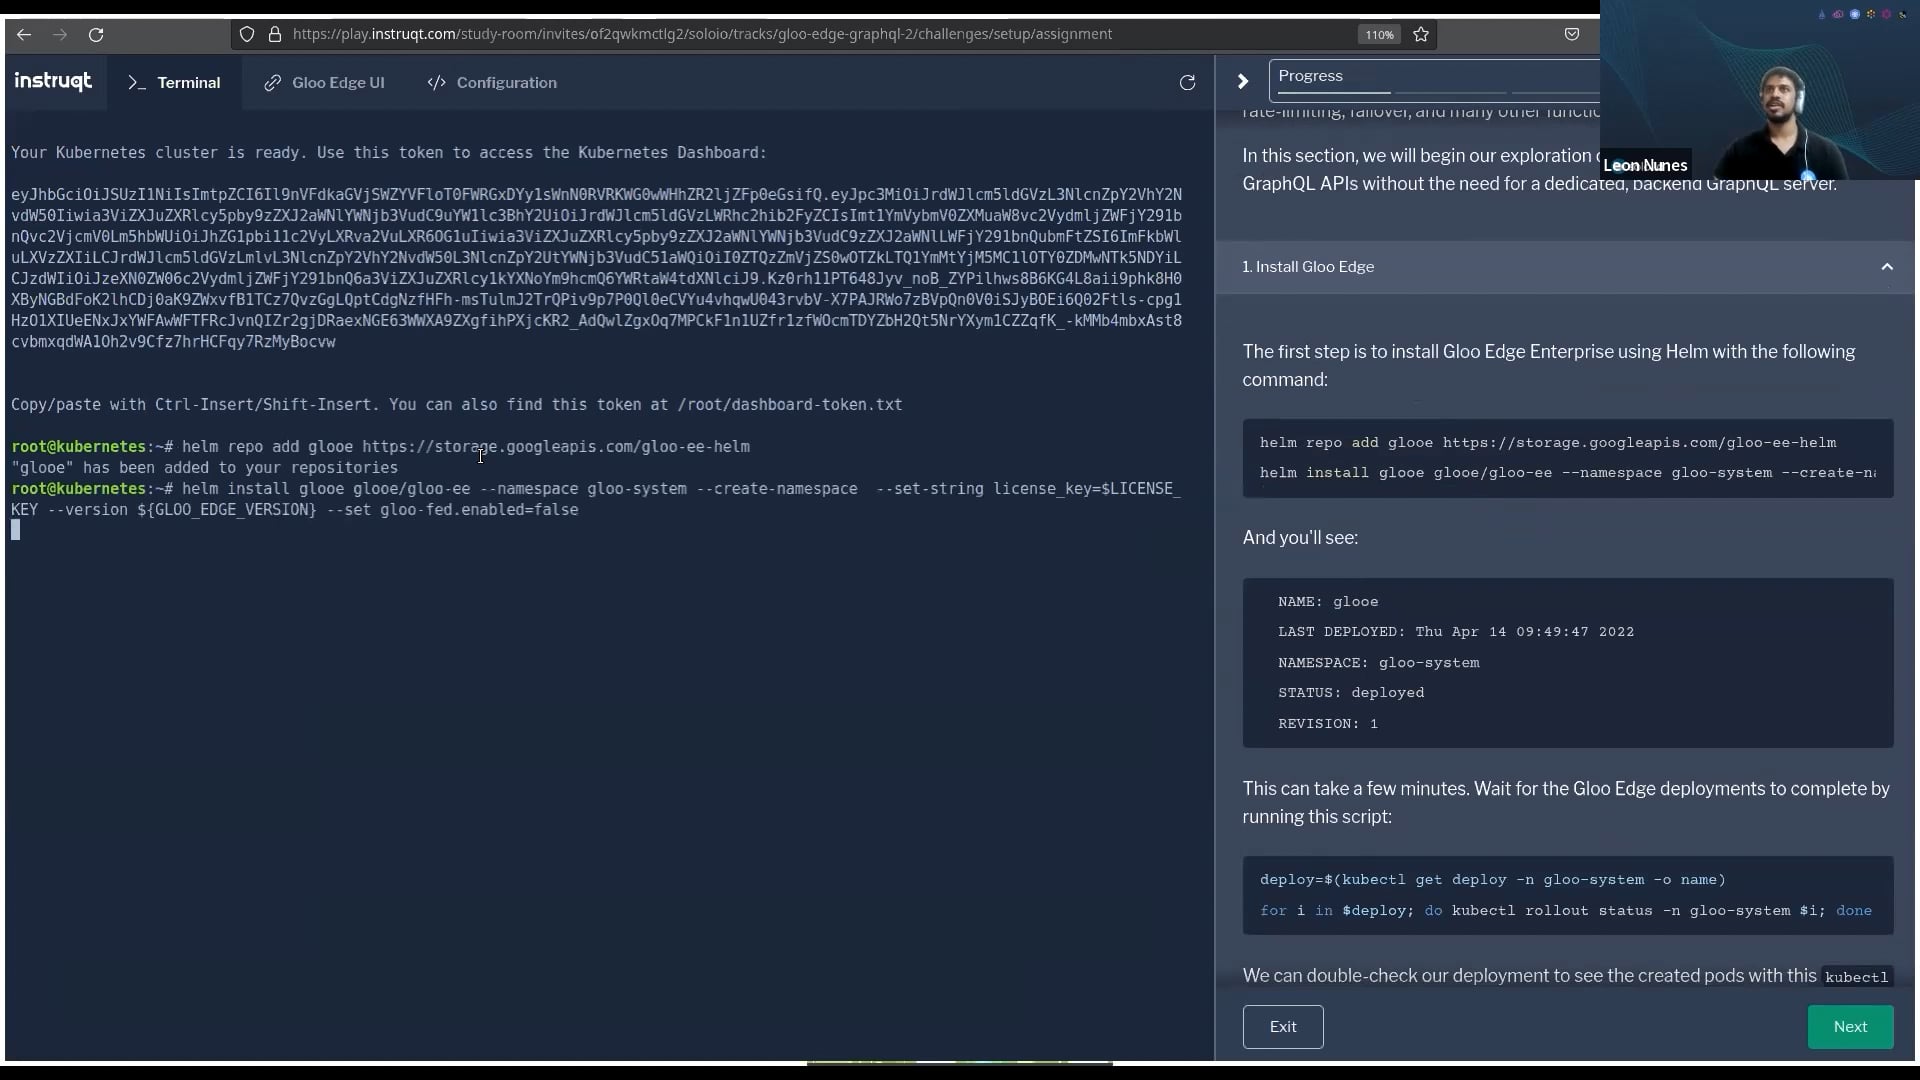Click the padlock site info icon

click(275, 34)
